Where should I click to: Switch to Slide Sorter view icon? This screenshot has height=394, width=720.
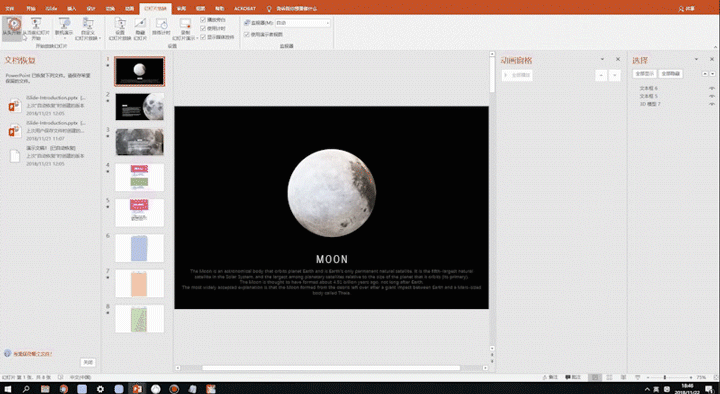tap(609, 377)
